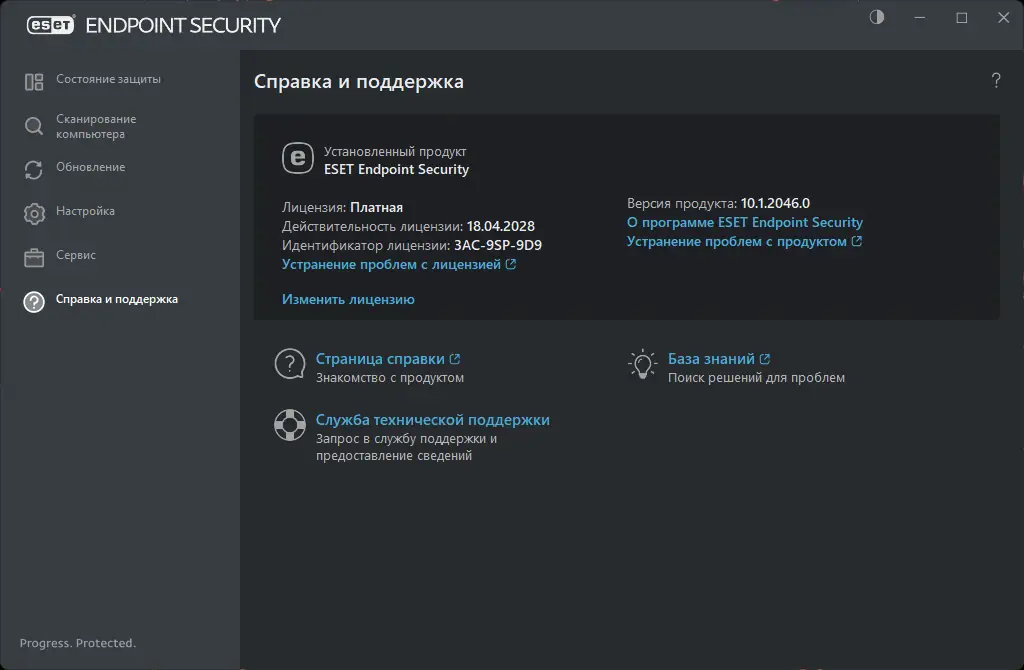Click the Изменить лицензию link
This screenshot has height=670, width=1024.
pos(348,299)
